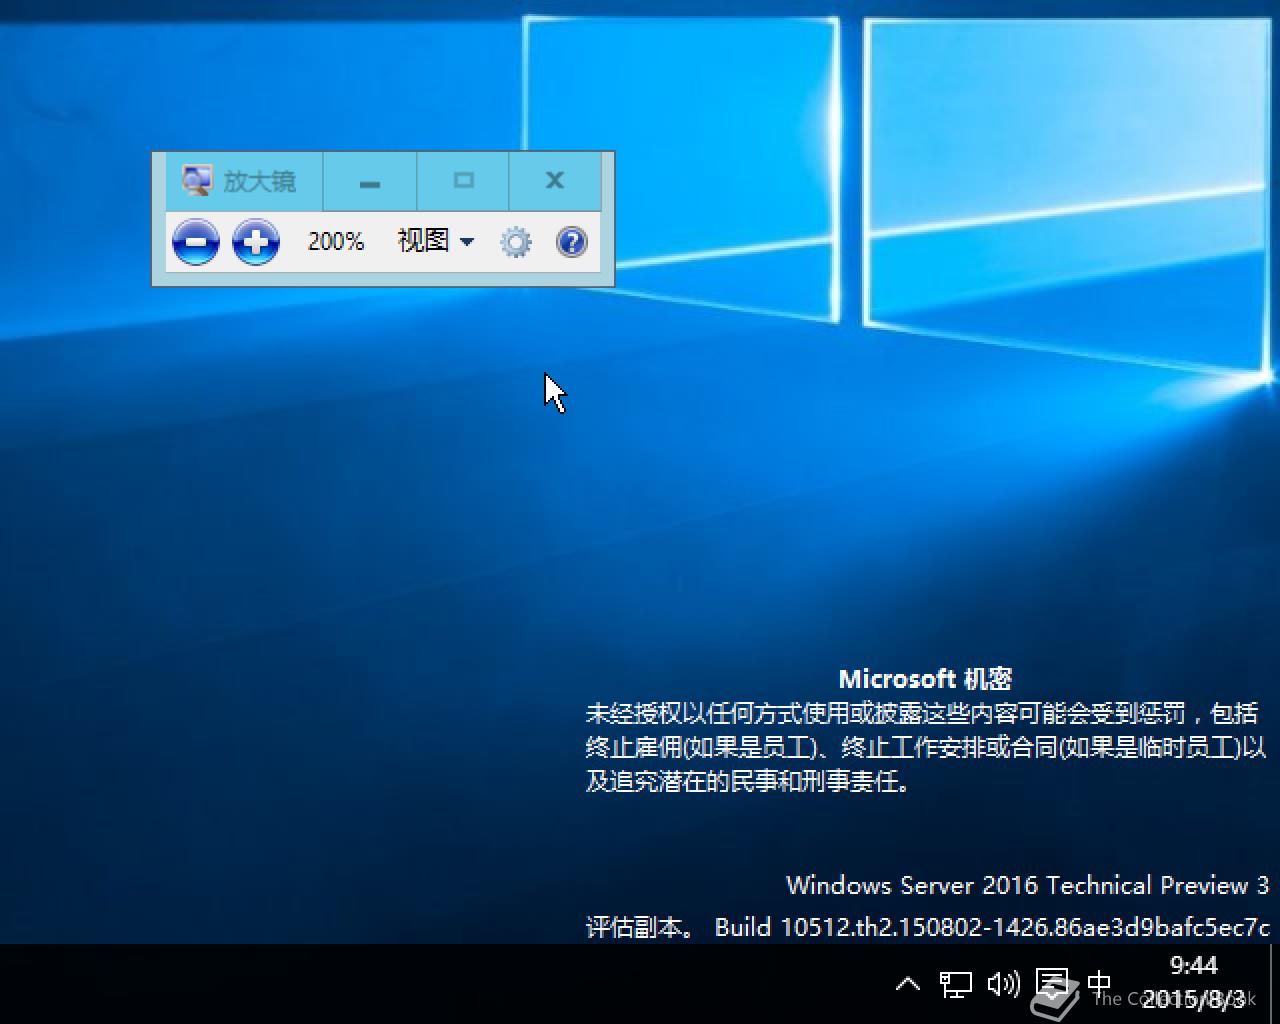Open the volume speaker tray icon
This screenshot has height=1024, width=1280.
1003,984
